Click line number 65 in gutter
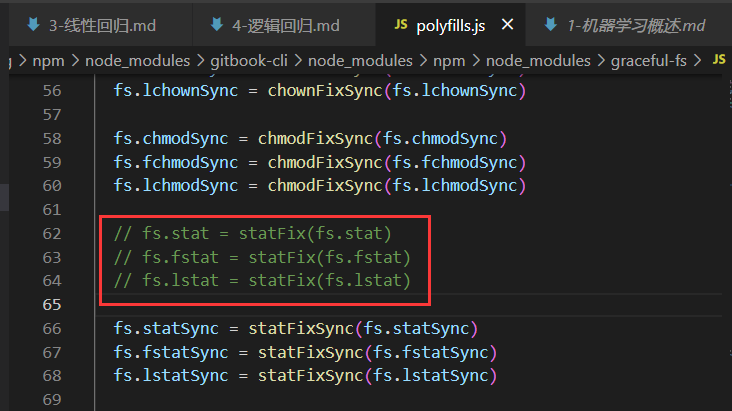Viewport: 732px width, 411px height. (x=52, y=305)
